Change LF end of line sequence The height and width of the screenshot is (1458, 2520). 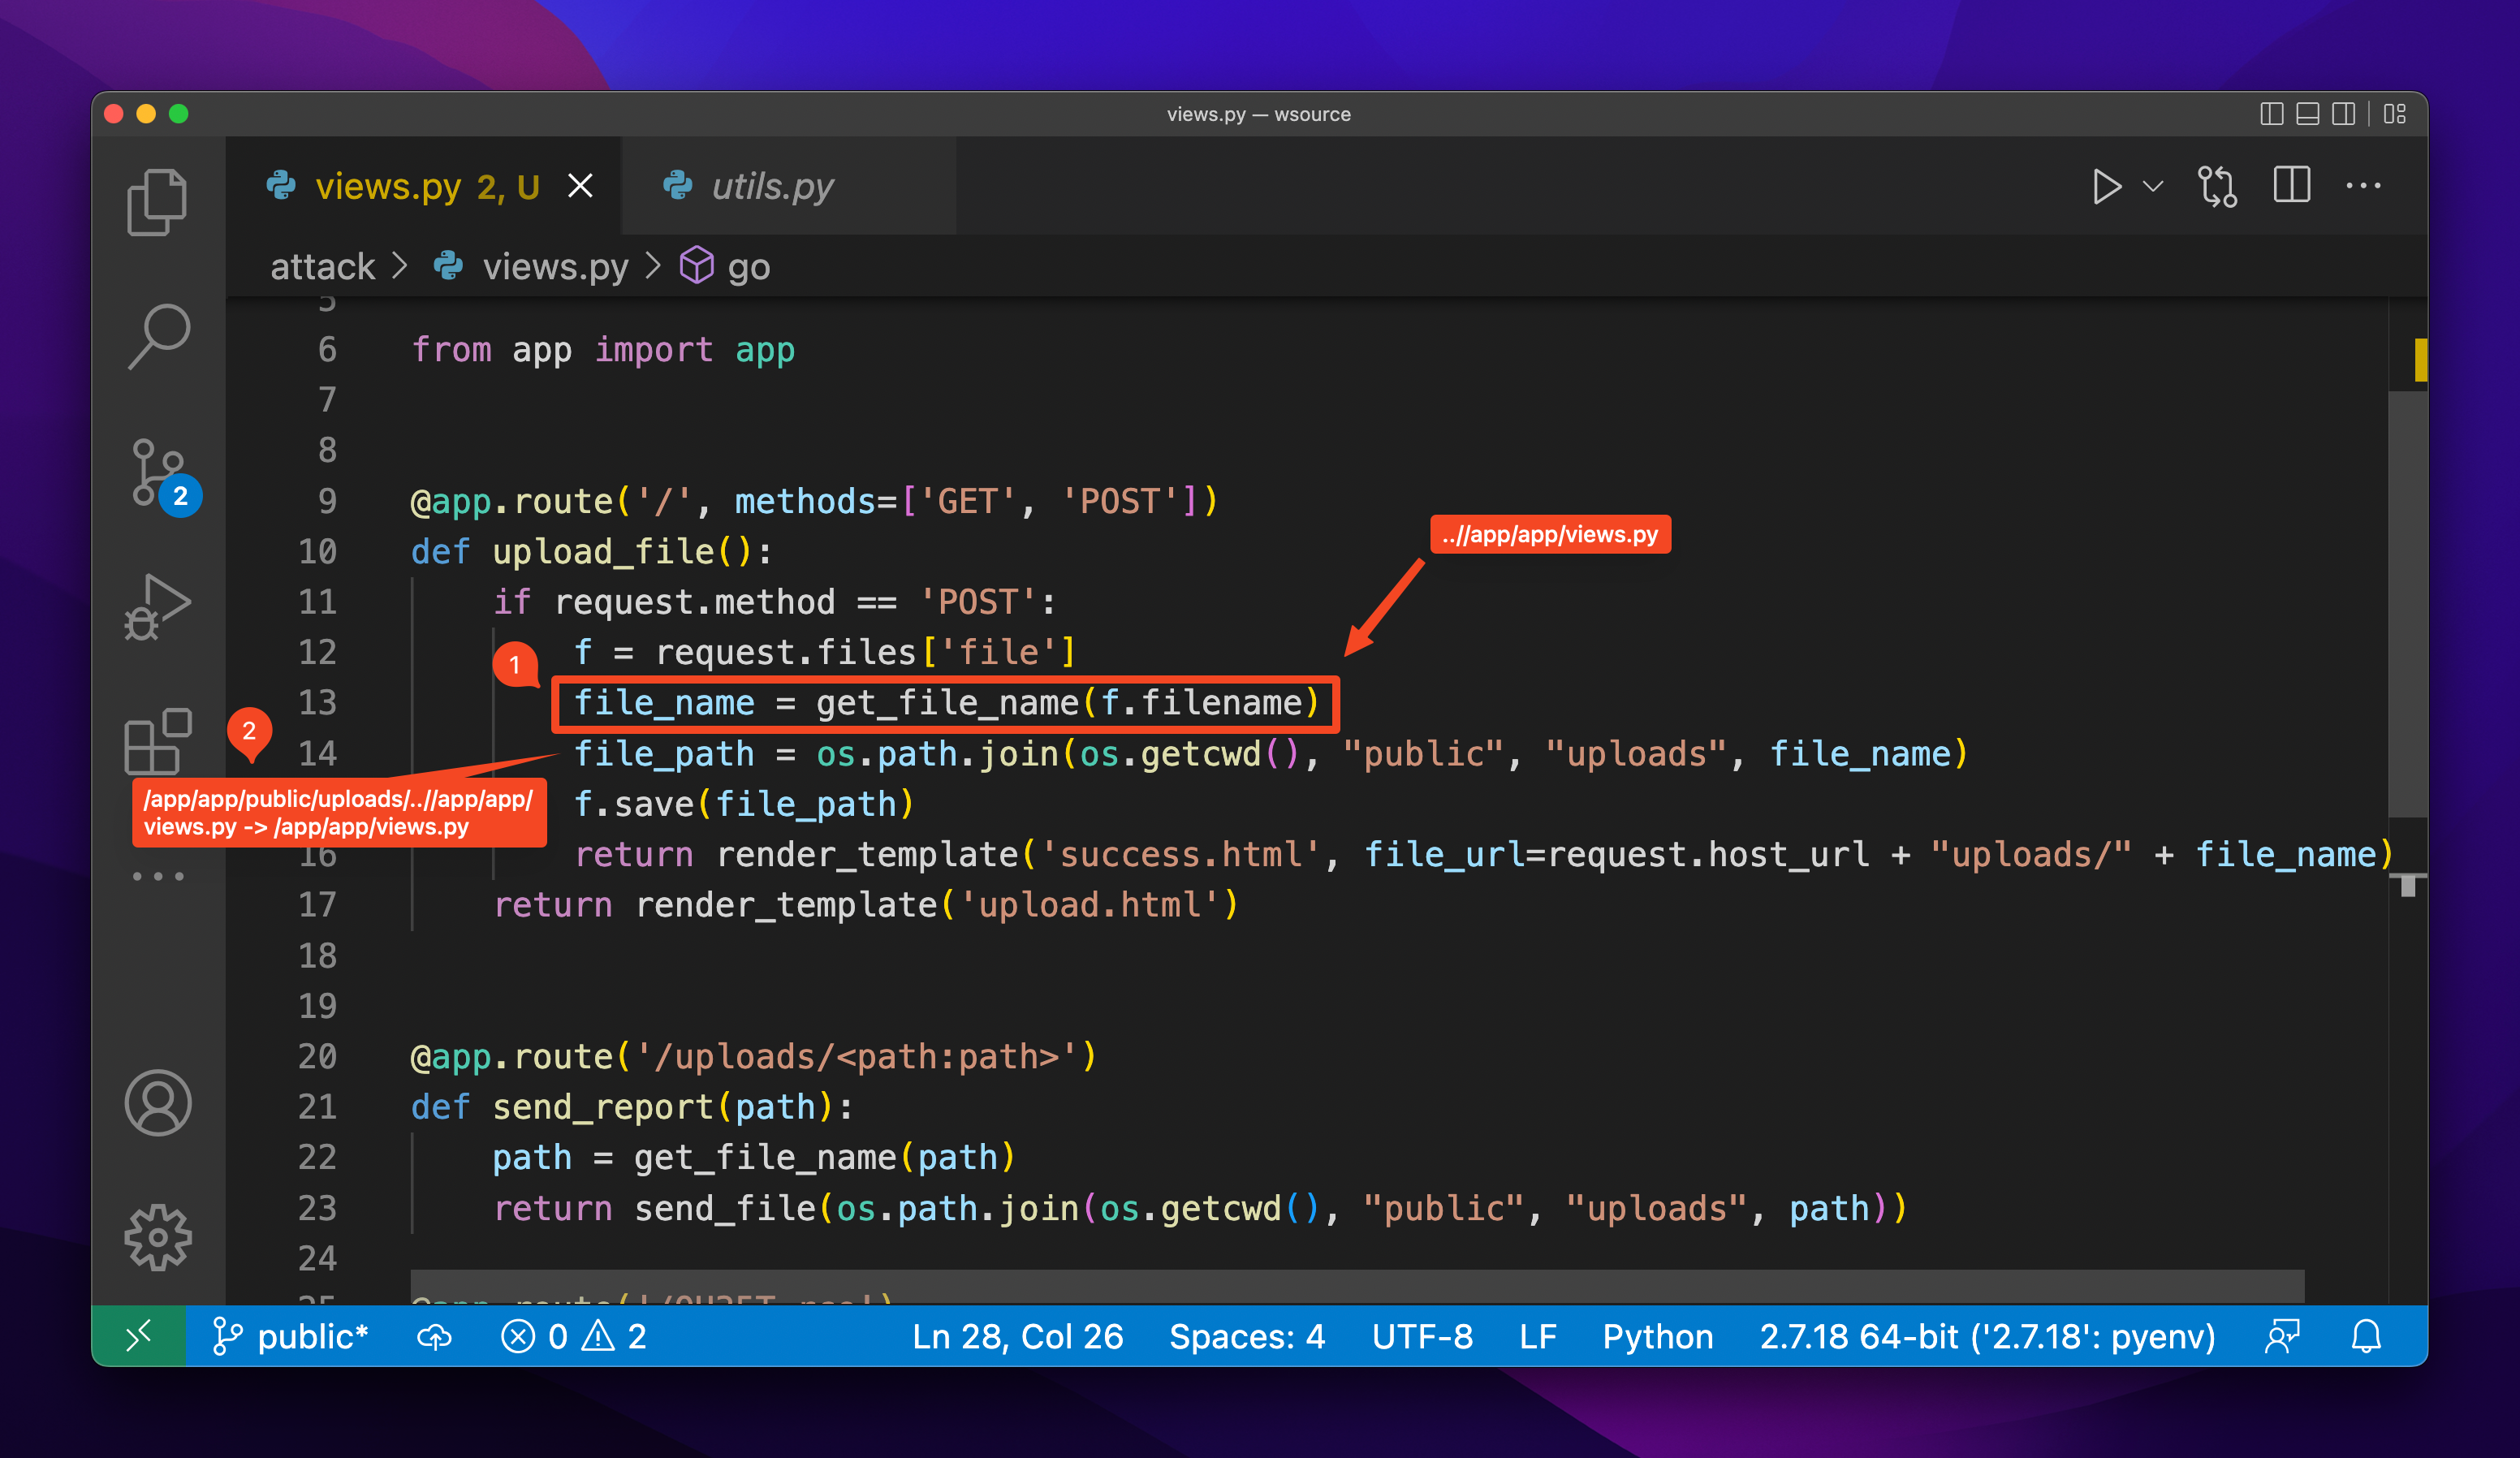pos(1538,1337)
